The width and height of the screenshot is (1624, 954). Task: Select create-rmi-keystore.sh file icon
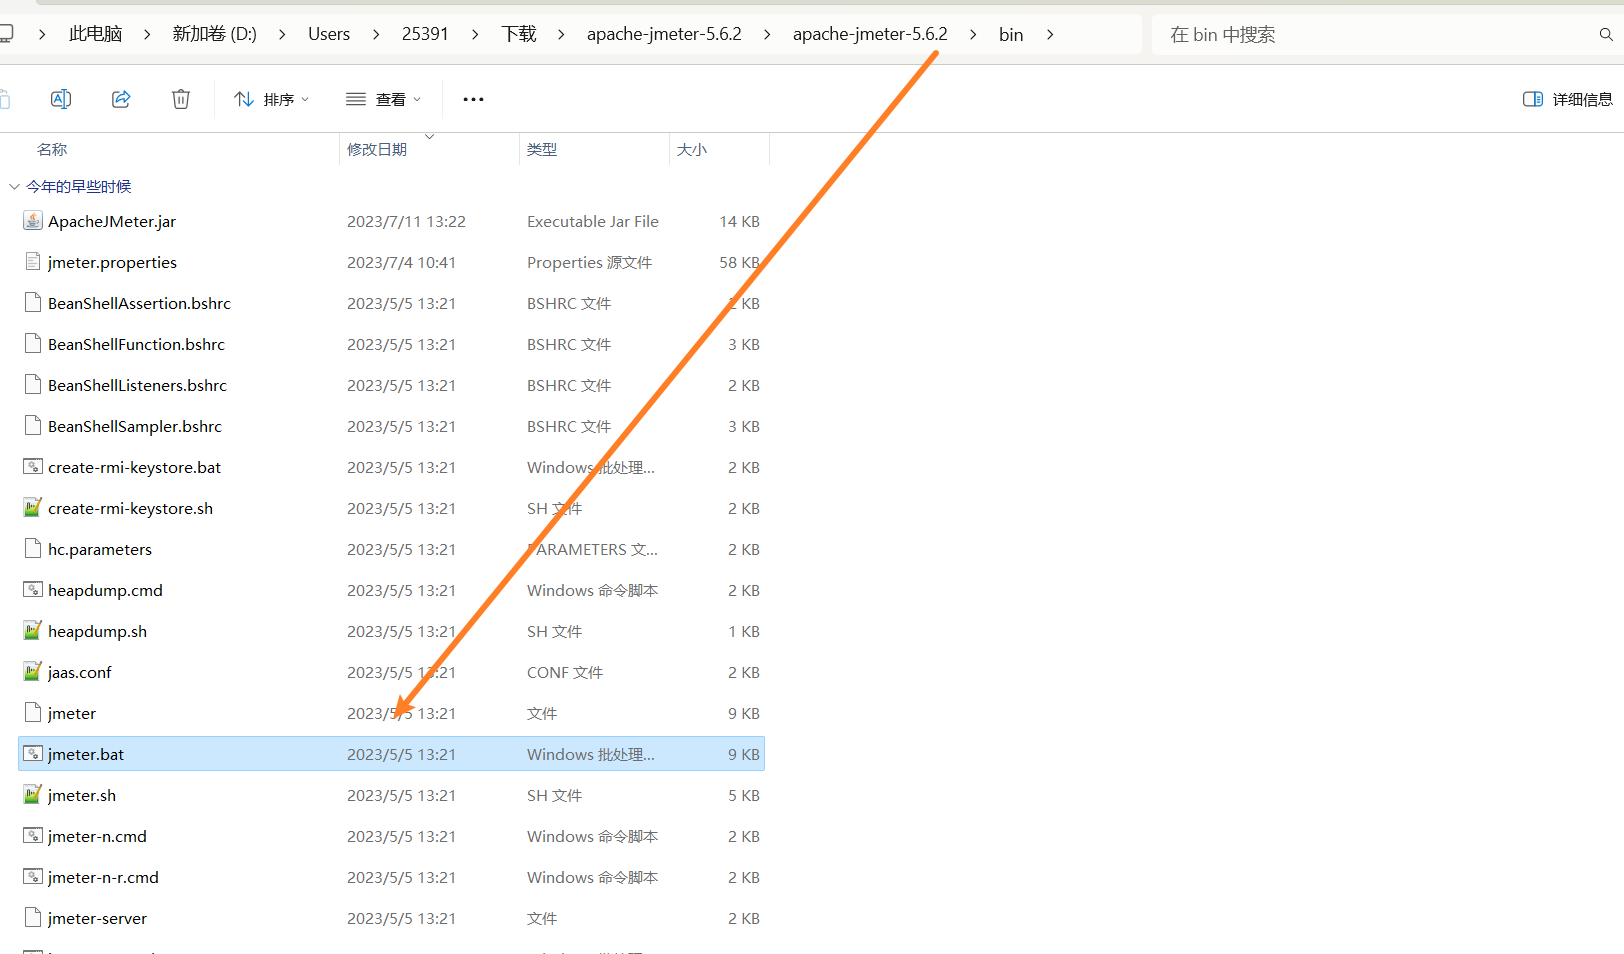pos(33,508)
